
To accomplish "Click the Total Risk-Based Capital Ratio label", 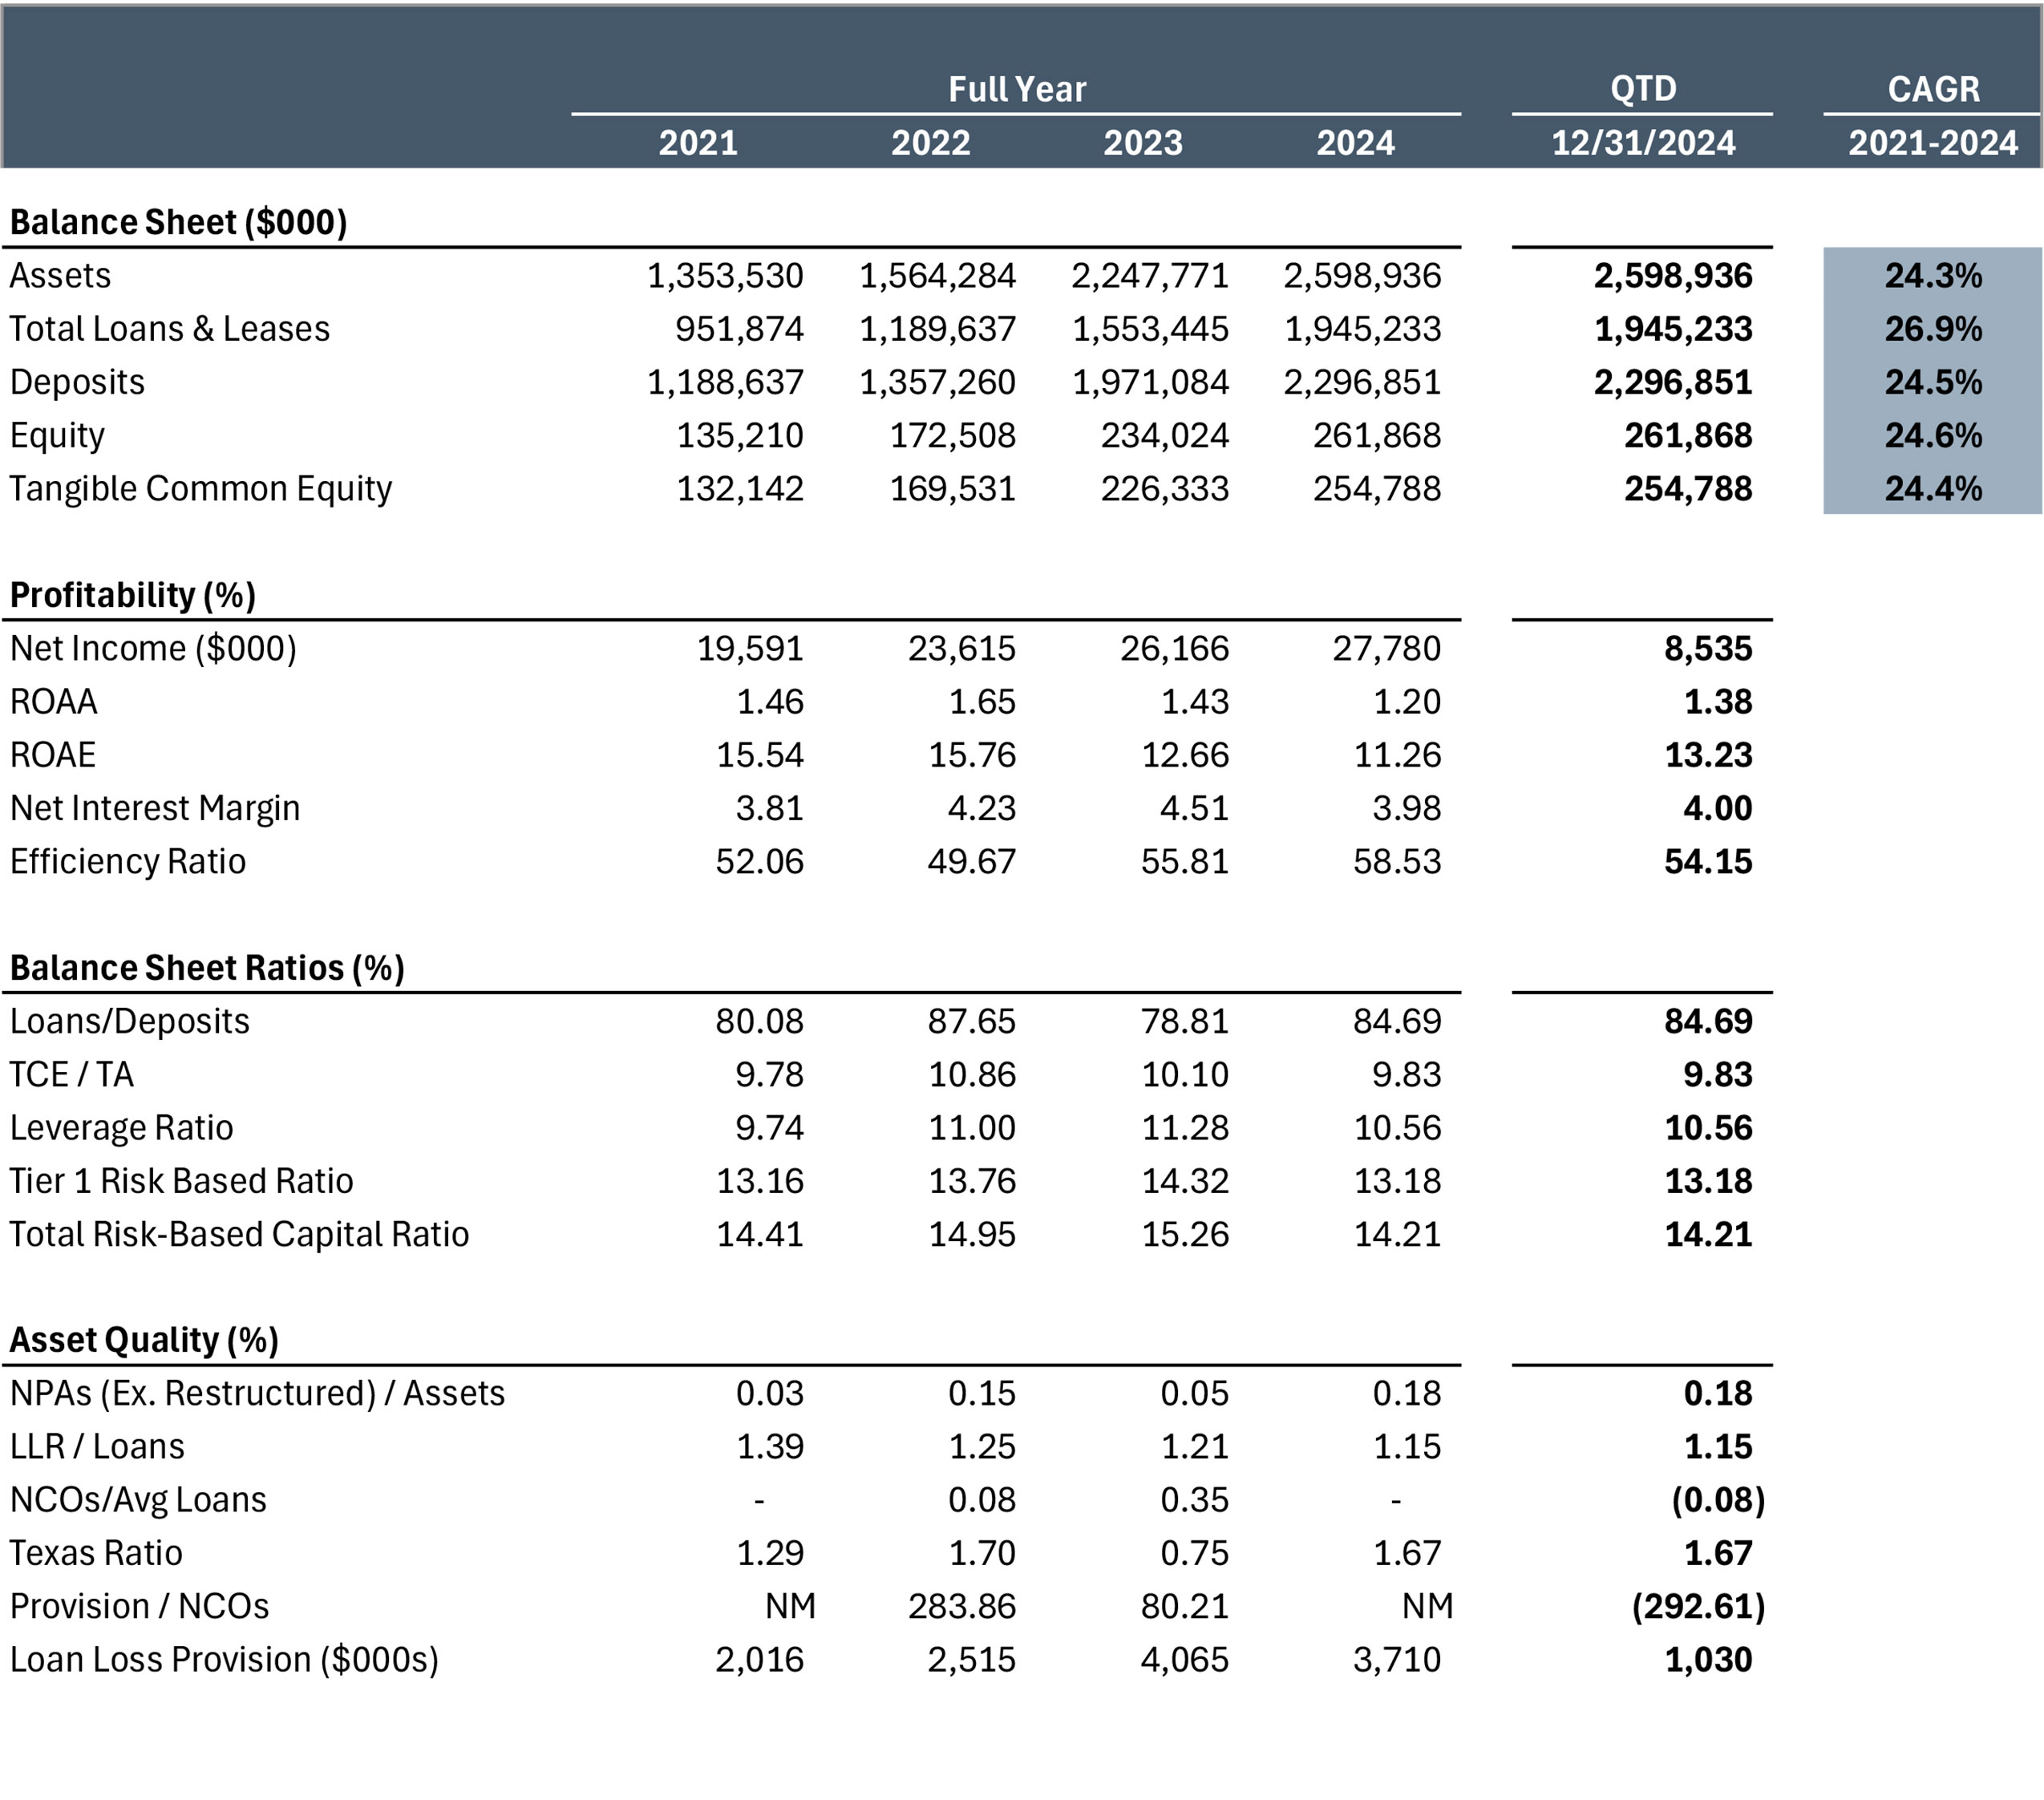I will click(x=239, y=1234).
